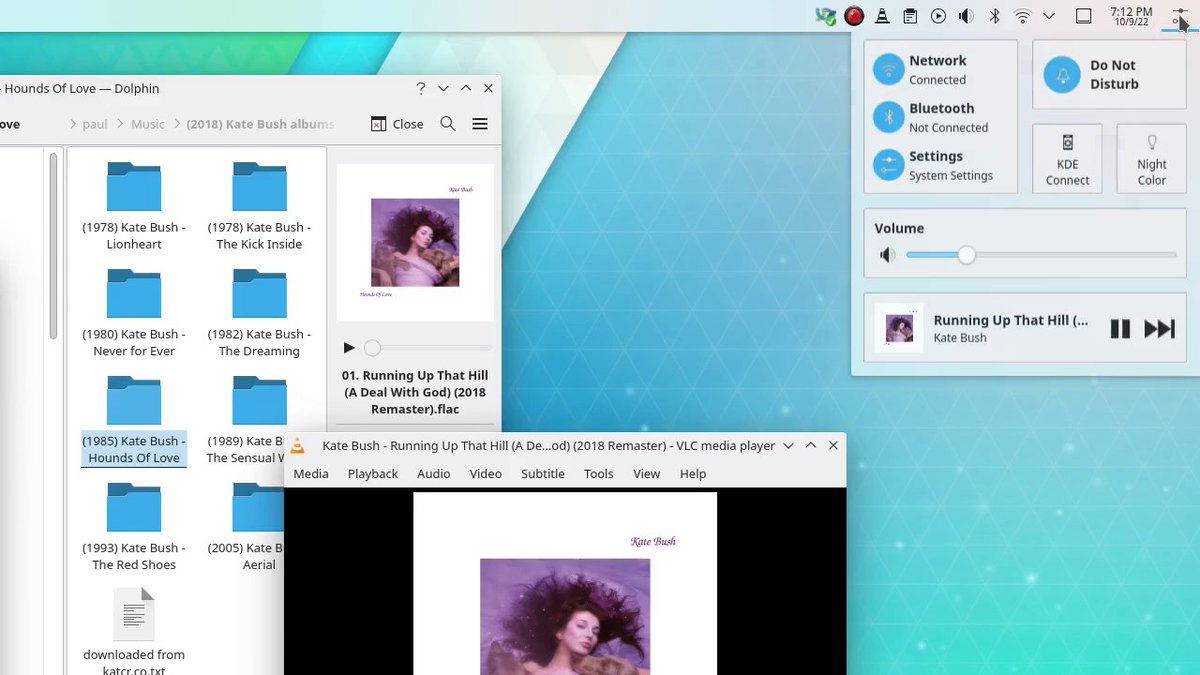Open VLC Video menu
The image size is (1200, 675).
click(x=486, y=473)
